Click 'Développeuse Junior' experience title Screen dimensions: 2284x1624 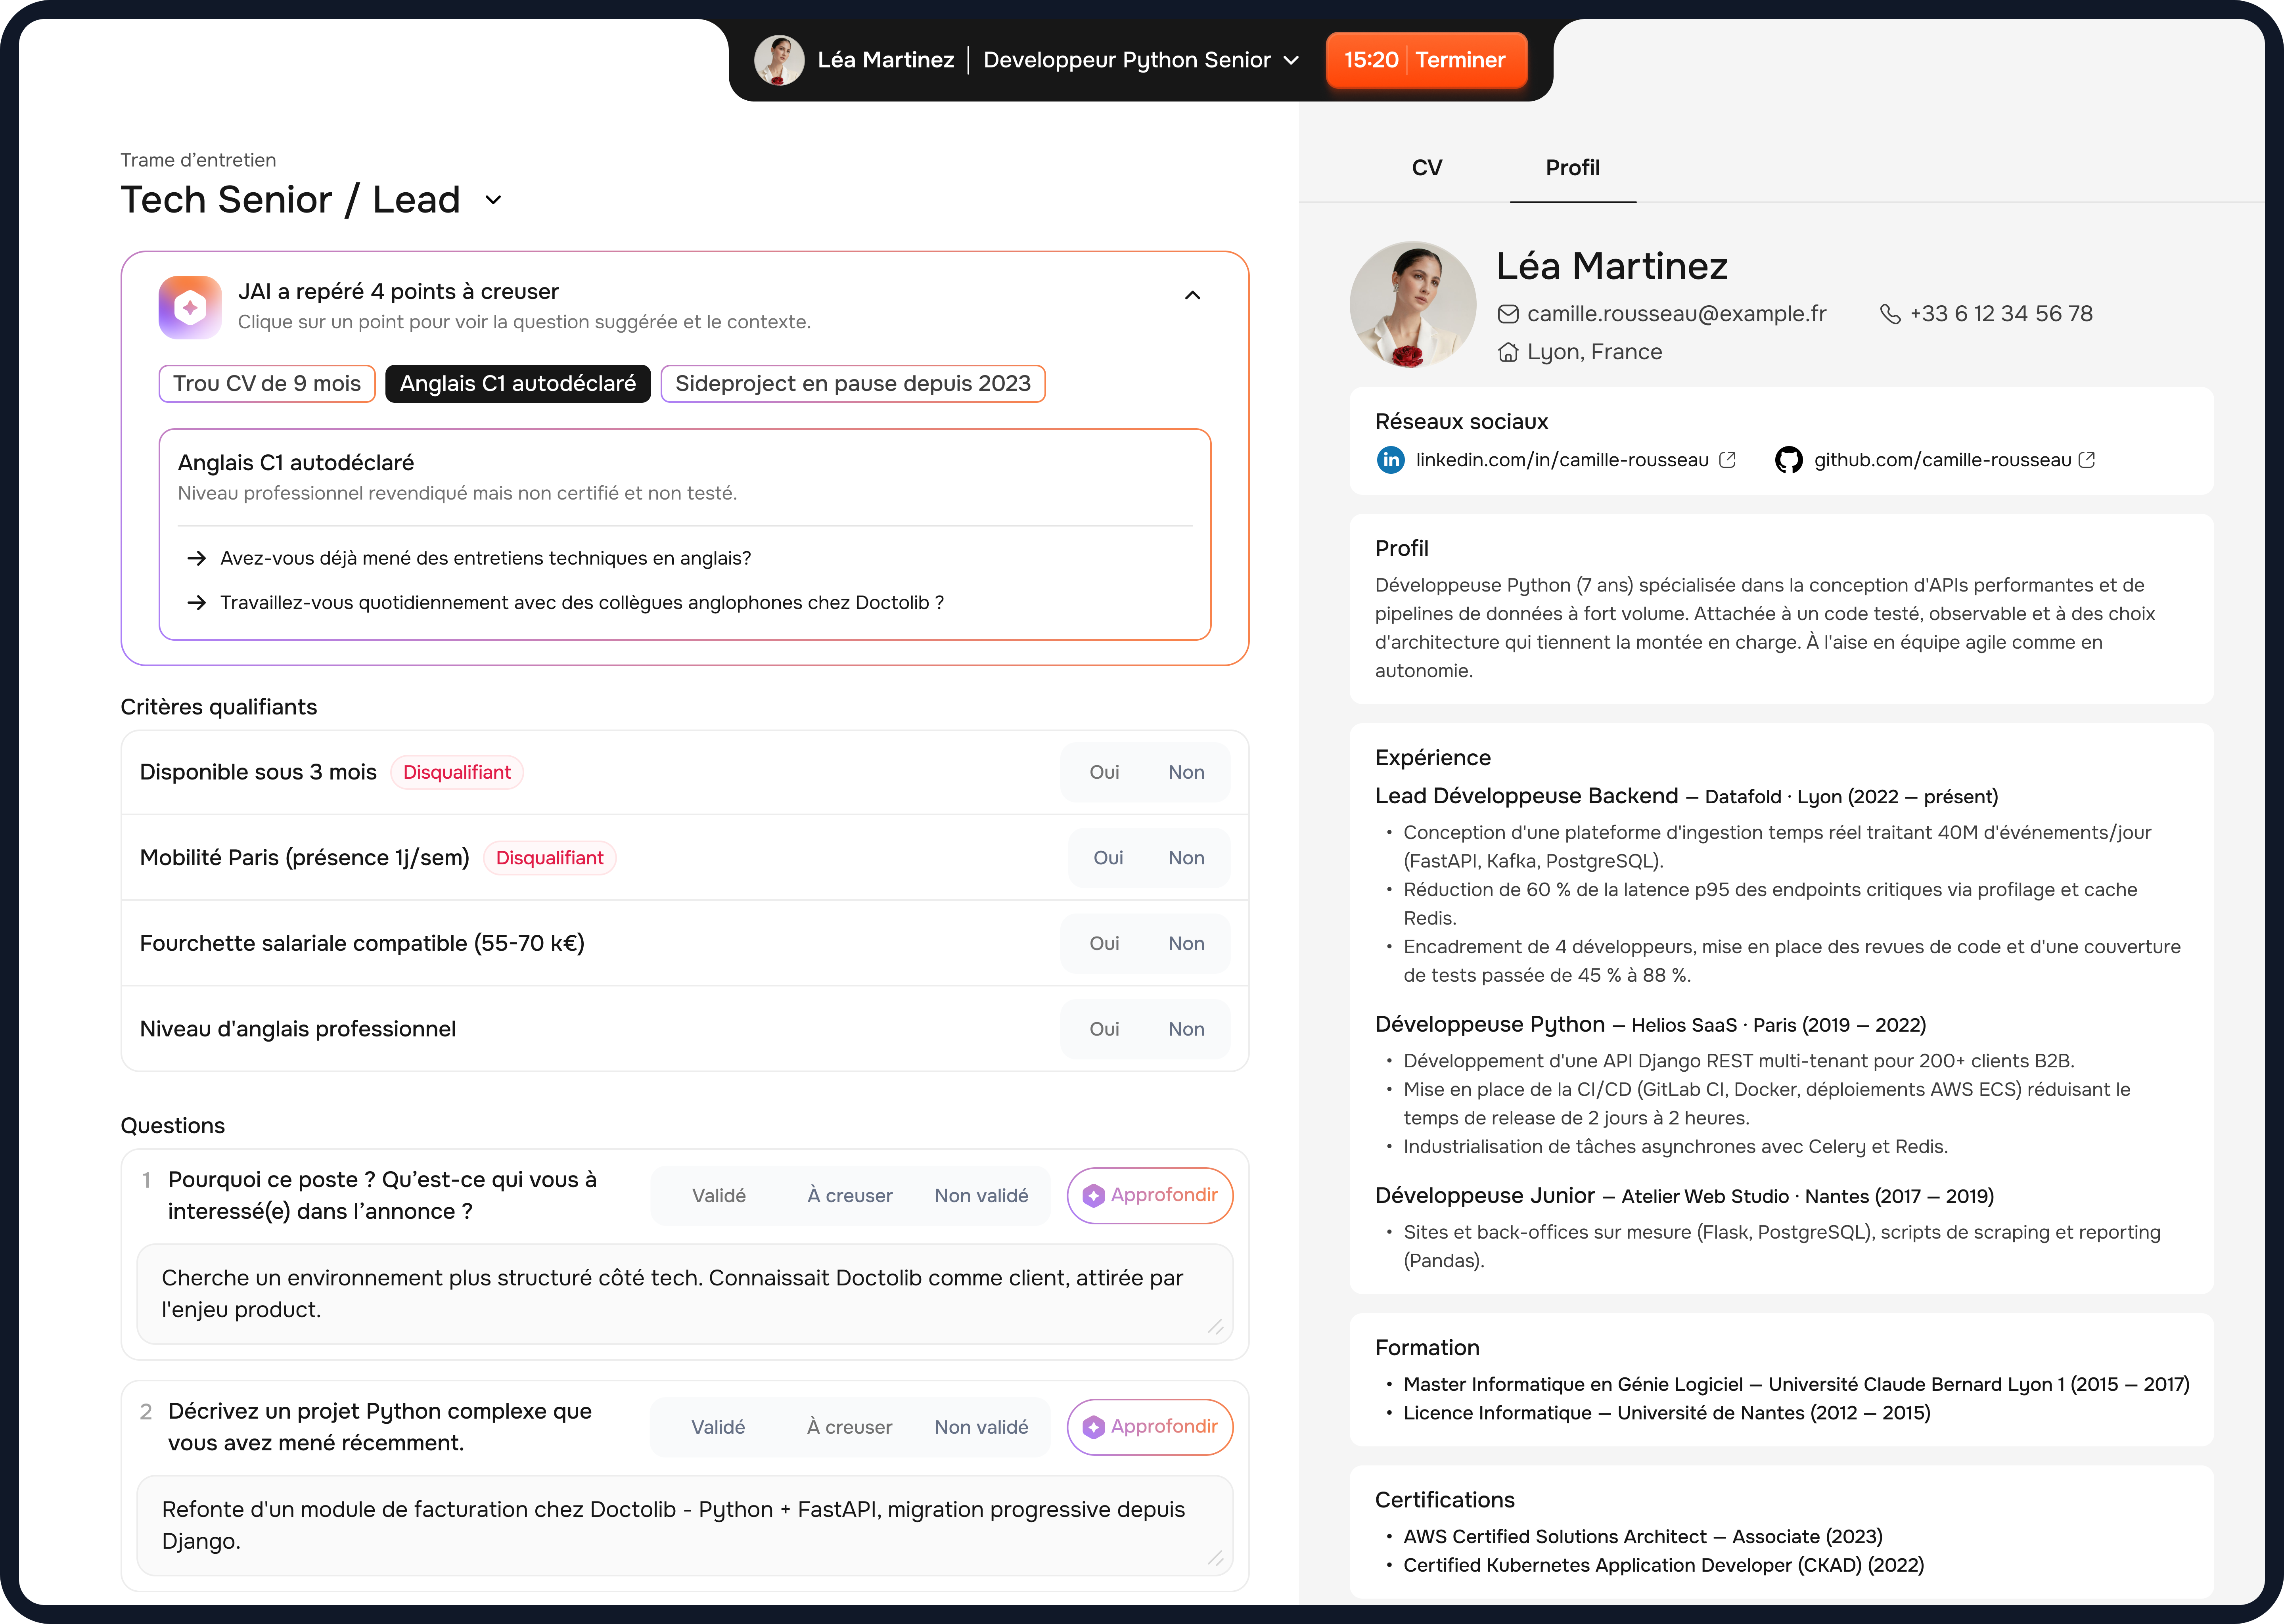[1485, 1196]
